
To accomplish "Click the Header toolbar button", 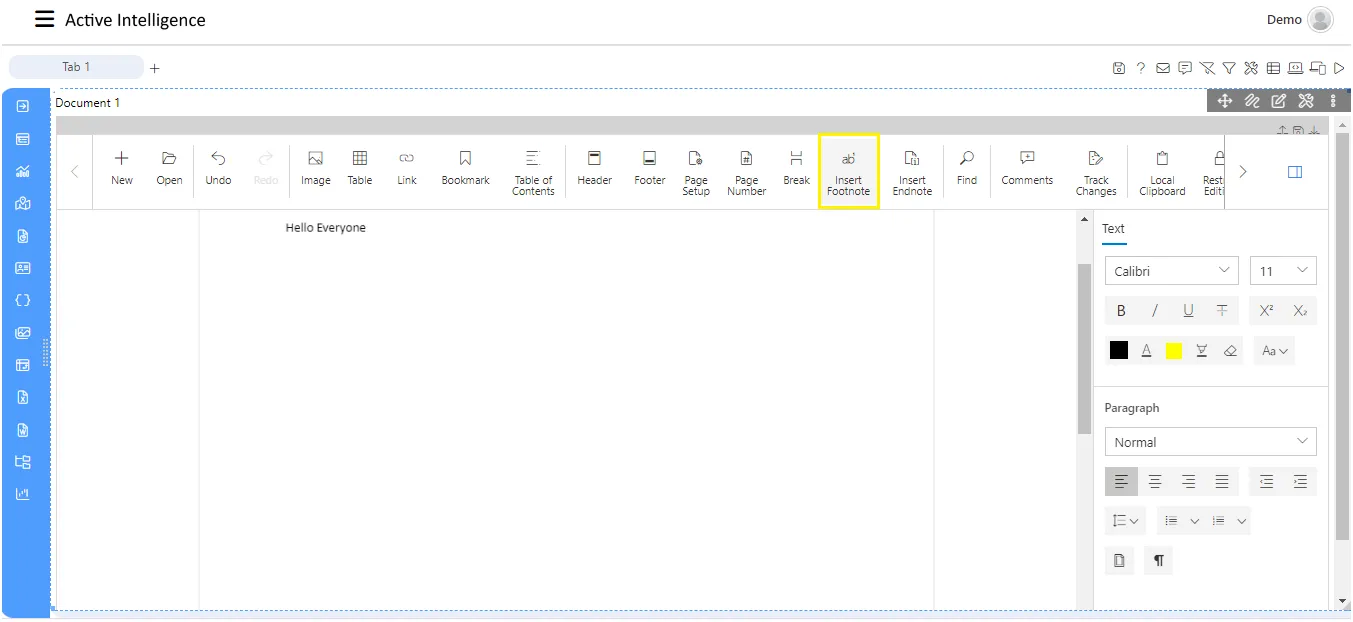I will (594, 168).
